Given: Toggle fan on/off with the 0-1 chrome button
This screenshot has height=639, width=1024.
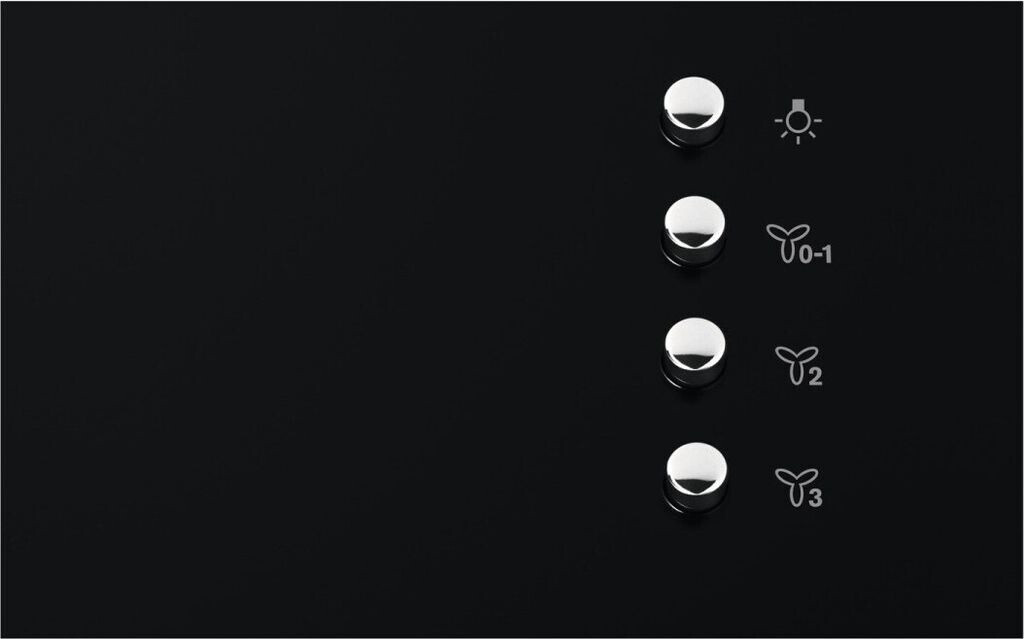Looking at the screenshot, I should [694, 231].
